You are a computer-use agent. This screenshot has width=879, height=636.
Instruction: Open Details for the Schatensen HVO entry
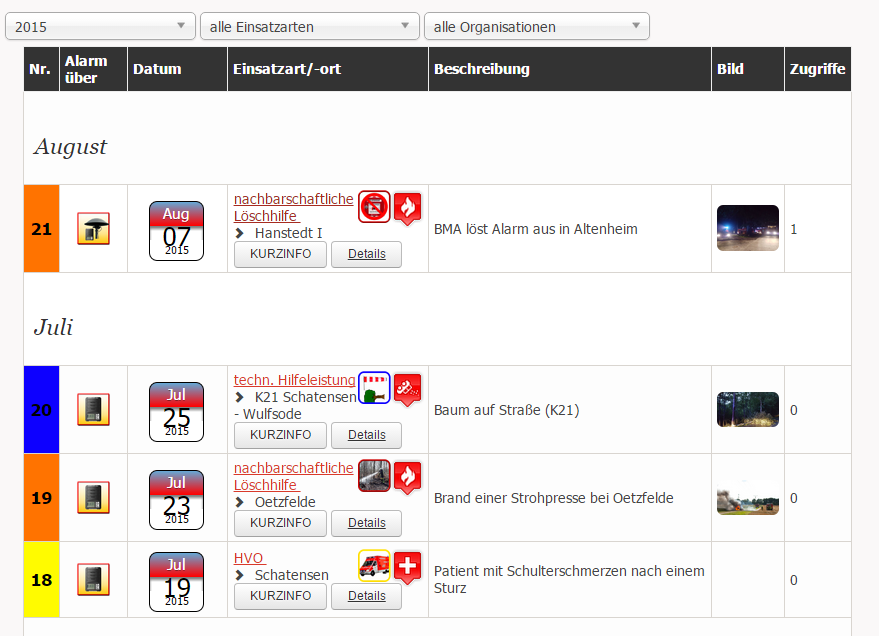point(366,596)
